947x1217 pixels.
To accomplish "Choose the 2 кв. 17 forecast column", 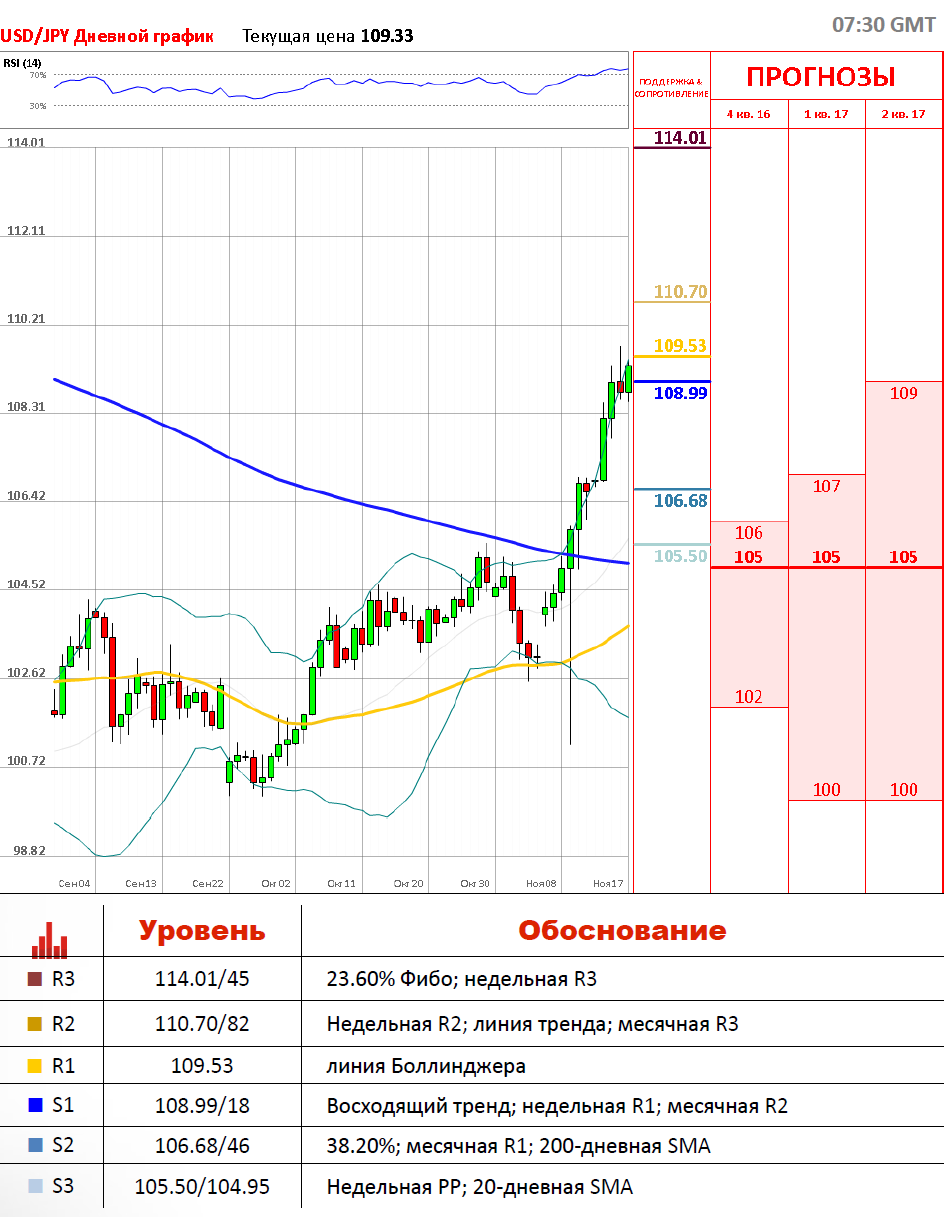I will point(903,114).
